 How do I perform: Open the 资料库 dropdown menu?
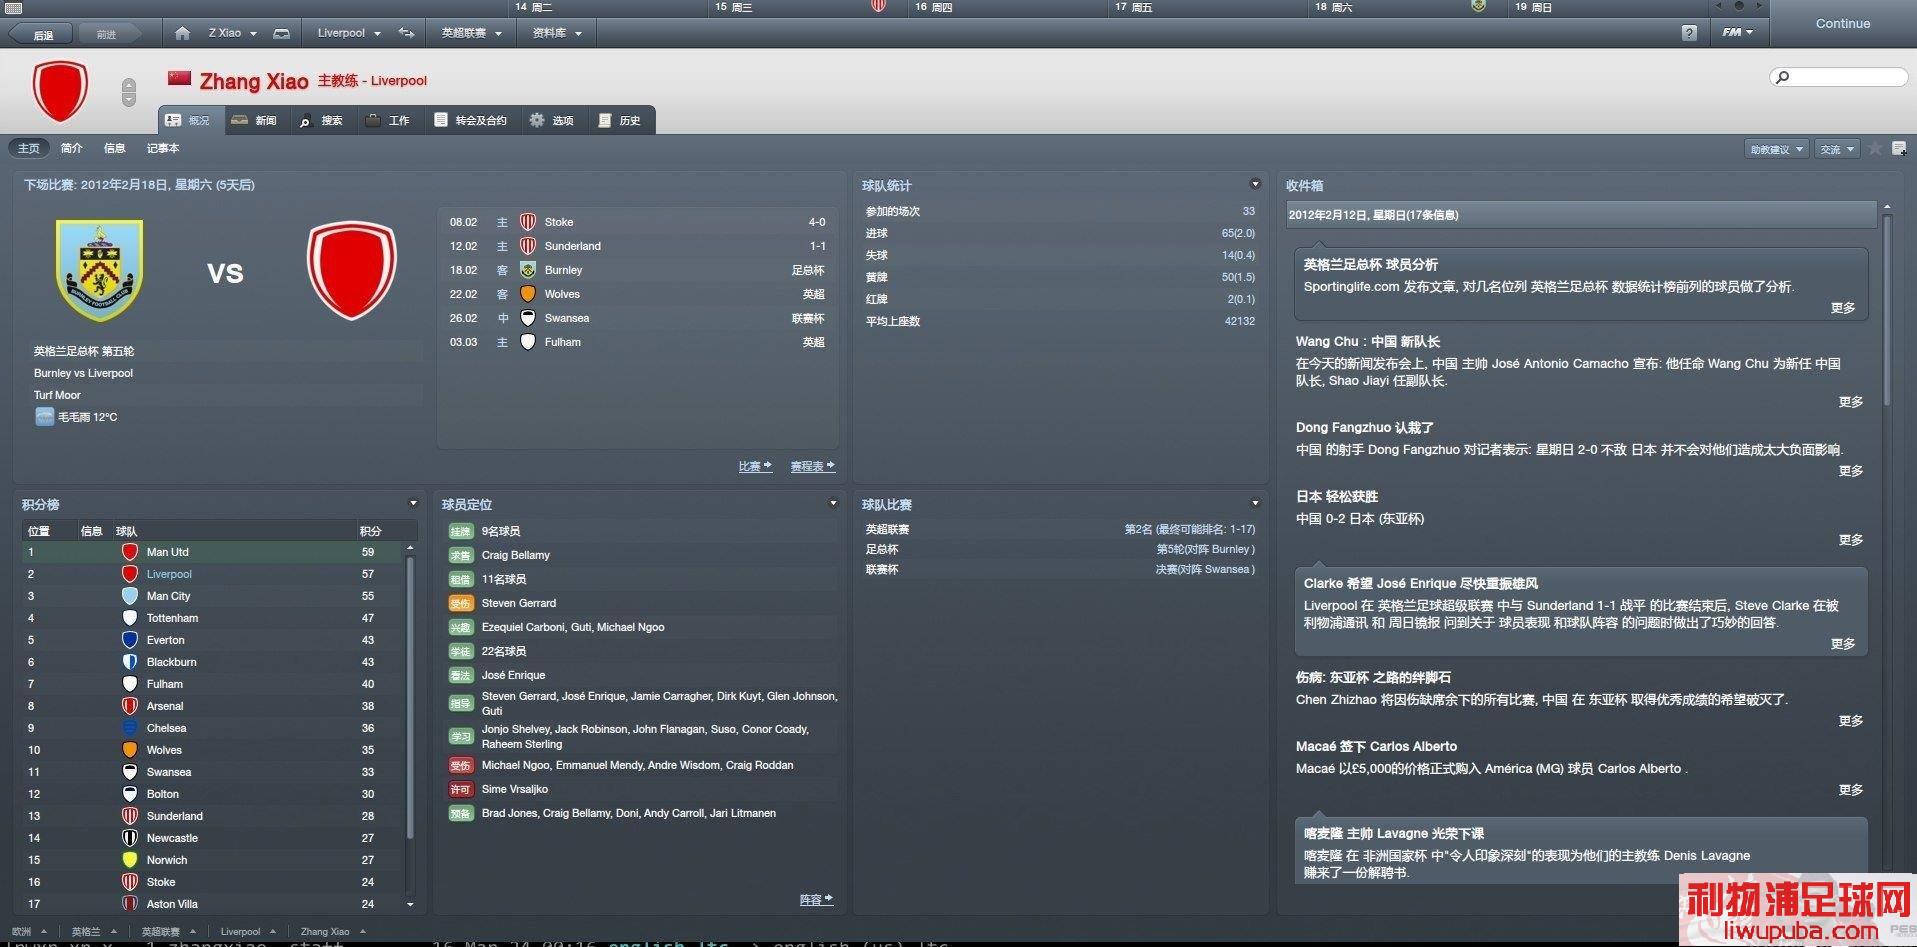click(557, 33)
